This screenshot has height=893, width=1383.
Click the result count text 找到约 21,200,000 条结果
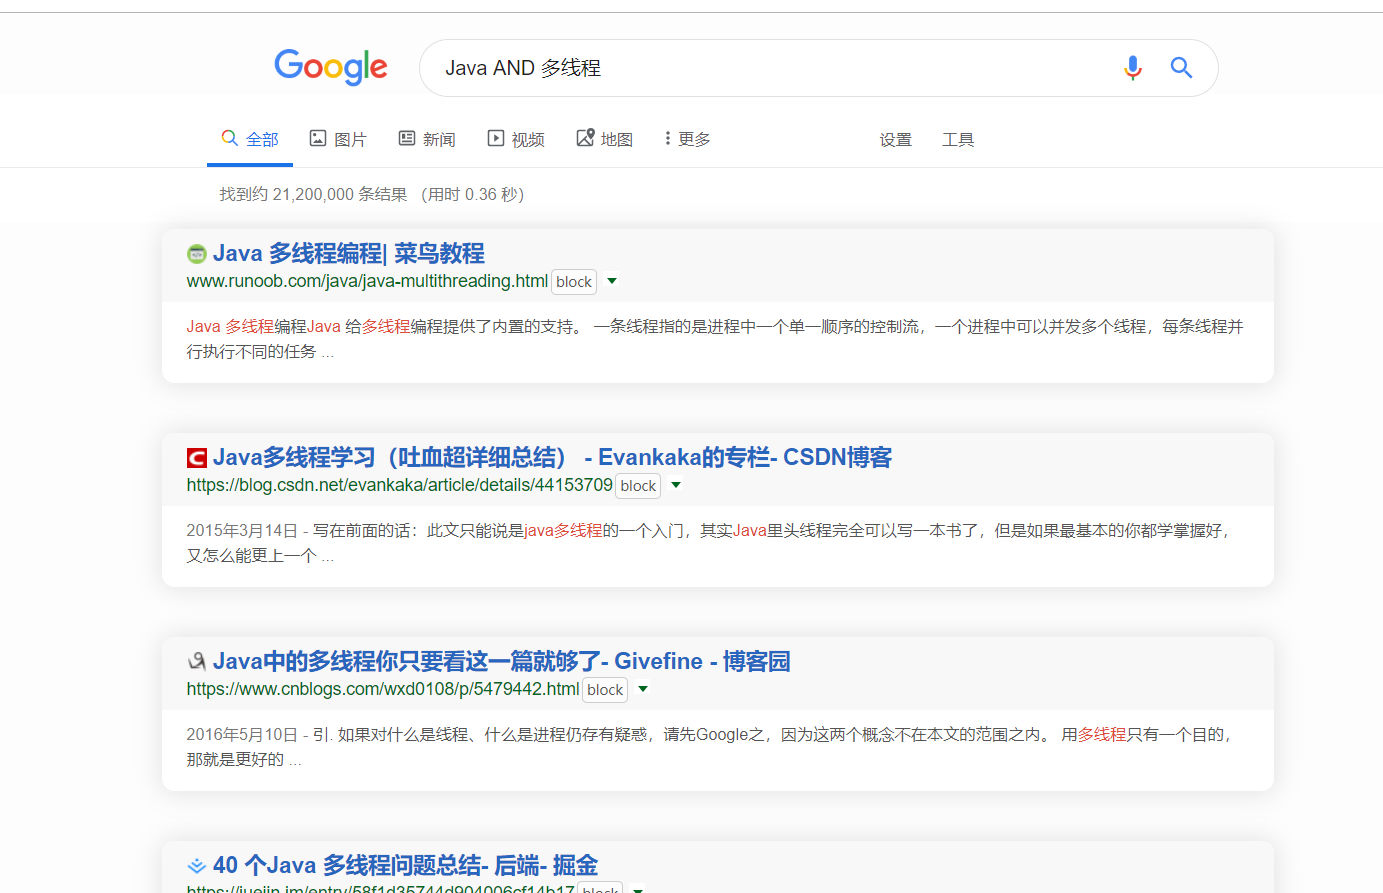313,194
